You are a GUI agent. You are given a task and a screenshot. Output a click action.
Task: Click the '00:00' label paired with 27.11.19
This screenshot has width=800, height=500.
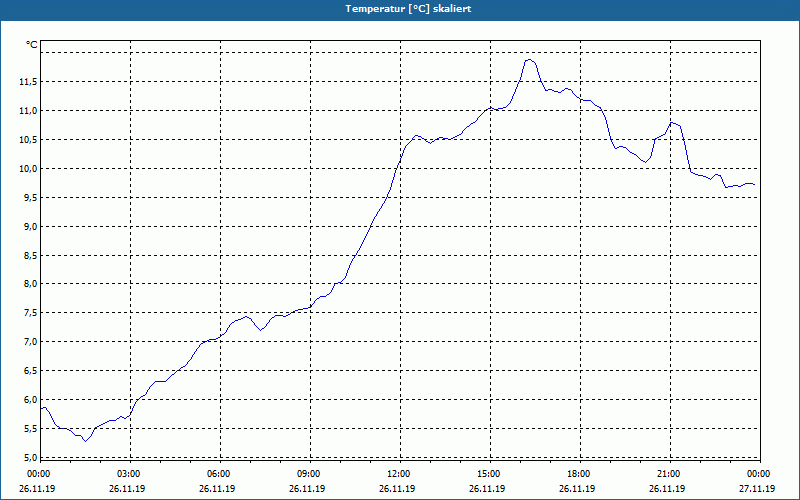click(759, 474)
